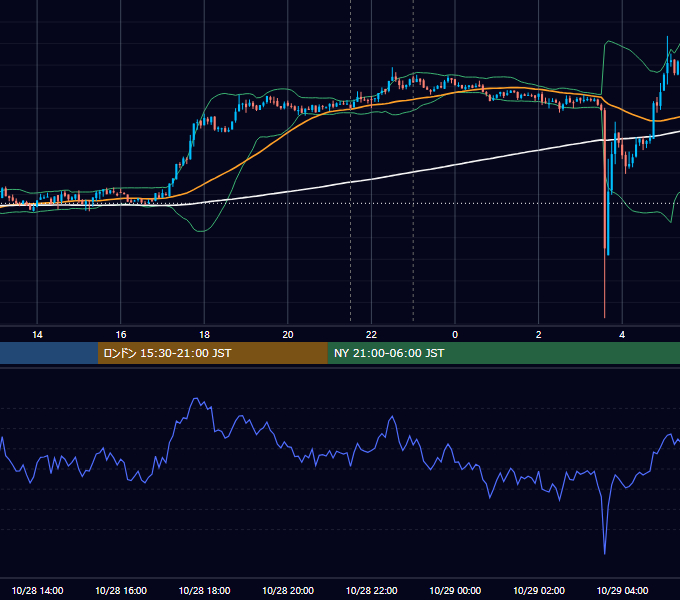
Task: Click the NY 21:00-06:00 JST session bar
Action: tap(503, 353)
